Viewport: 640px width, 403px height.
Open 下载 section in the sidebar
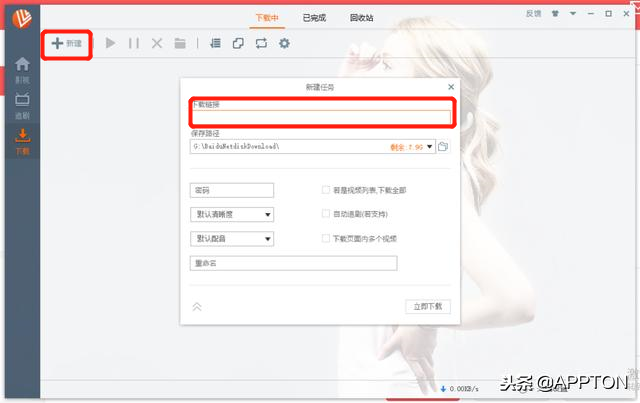click(22, 142)
